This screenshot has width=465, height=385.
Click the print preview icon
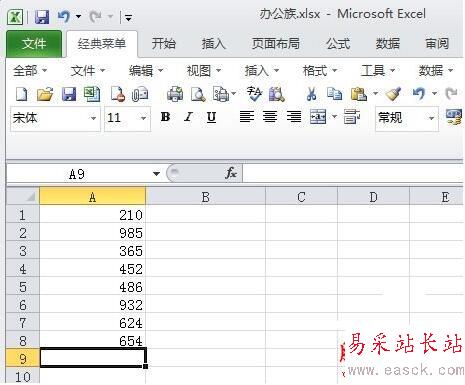click(198, 94)
